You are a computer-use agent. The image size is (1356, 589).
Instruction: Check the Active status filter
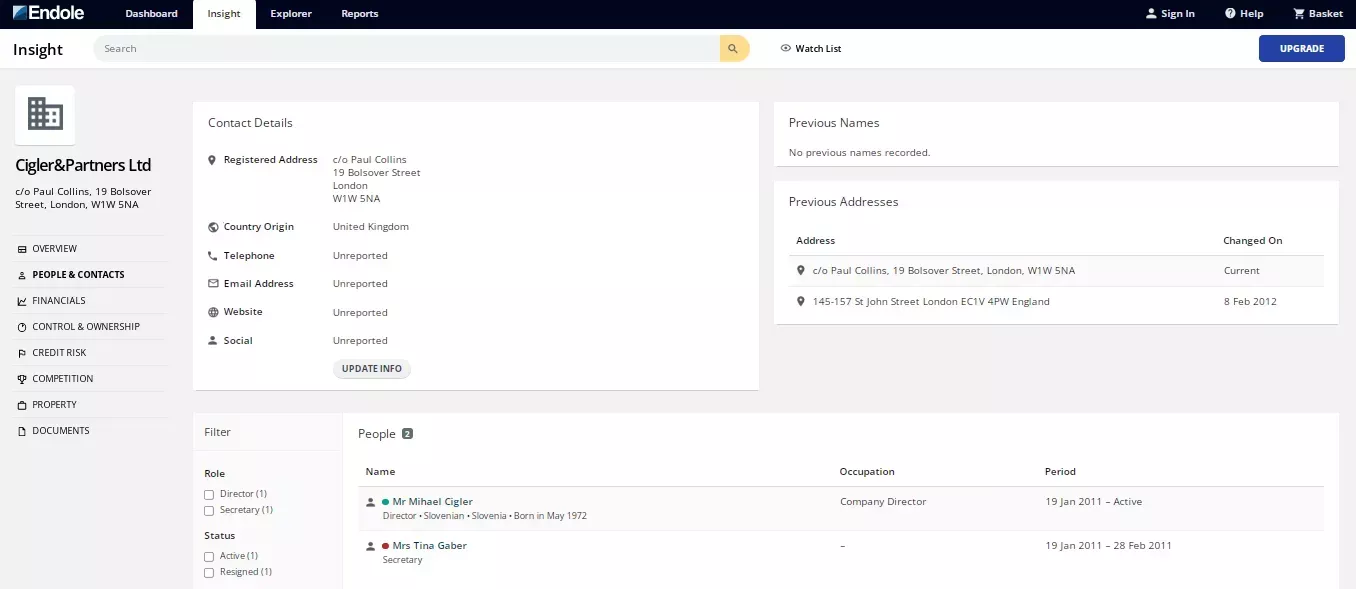(x=209, y=556)
